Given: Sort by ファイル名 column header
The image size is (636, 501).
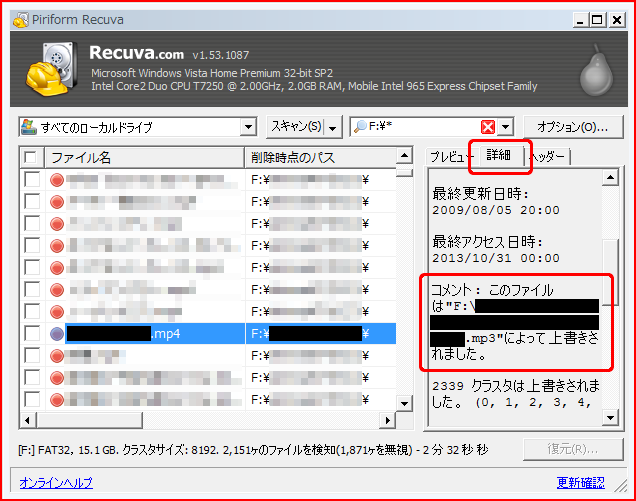Looking at the screenshot, I should (x=144, y=157).
